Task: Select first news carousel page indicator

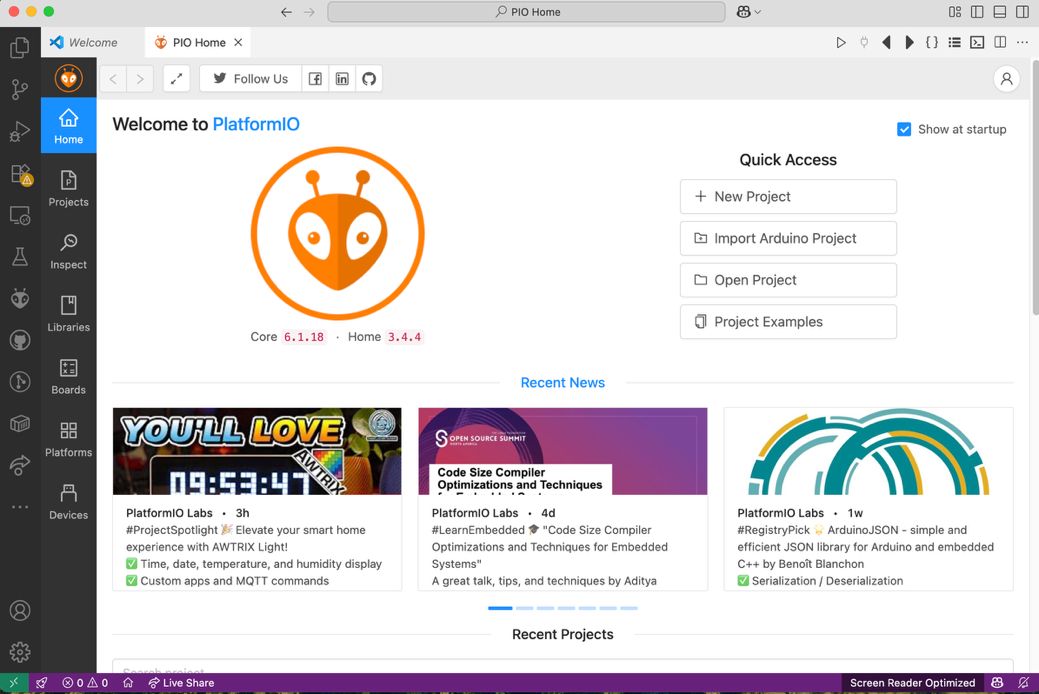Action: (x=500, y=608)
